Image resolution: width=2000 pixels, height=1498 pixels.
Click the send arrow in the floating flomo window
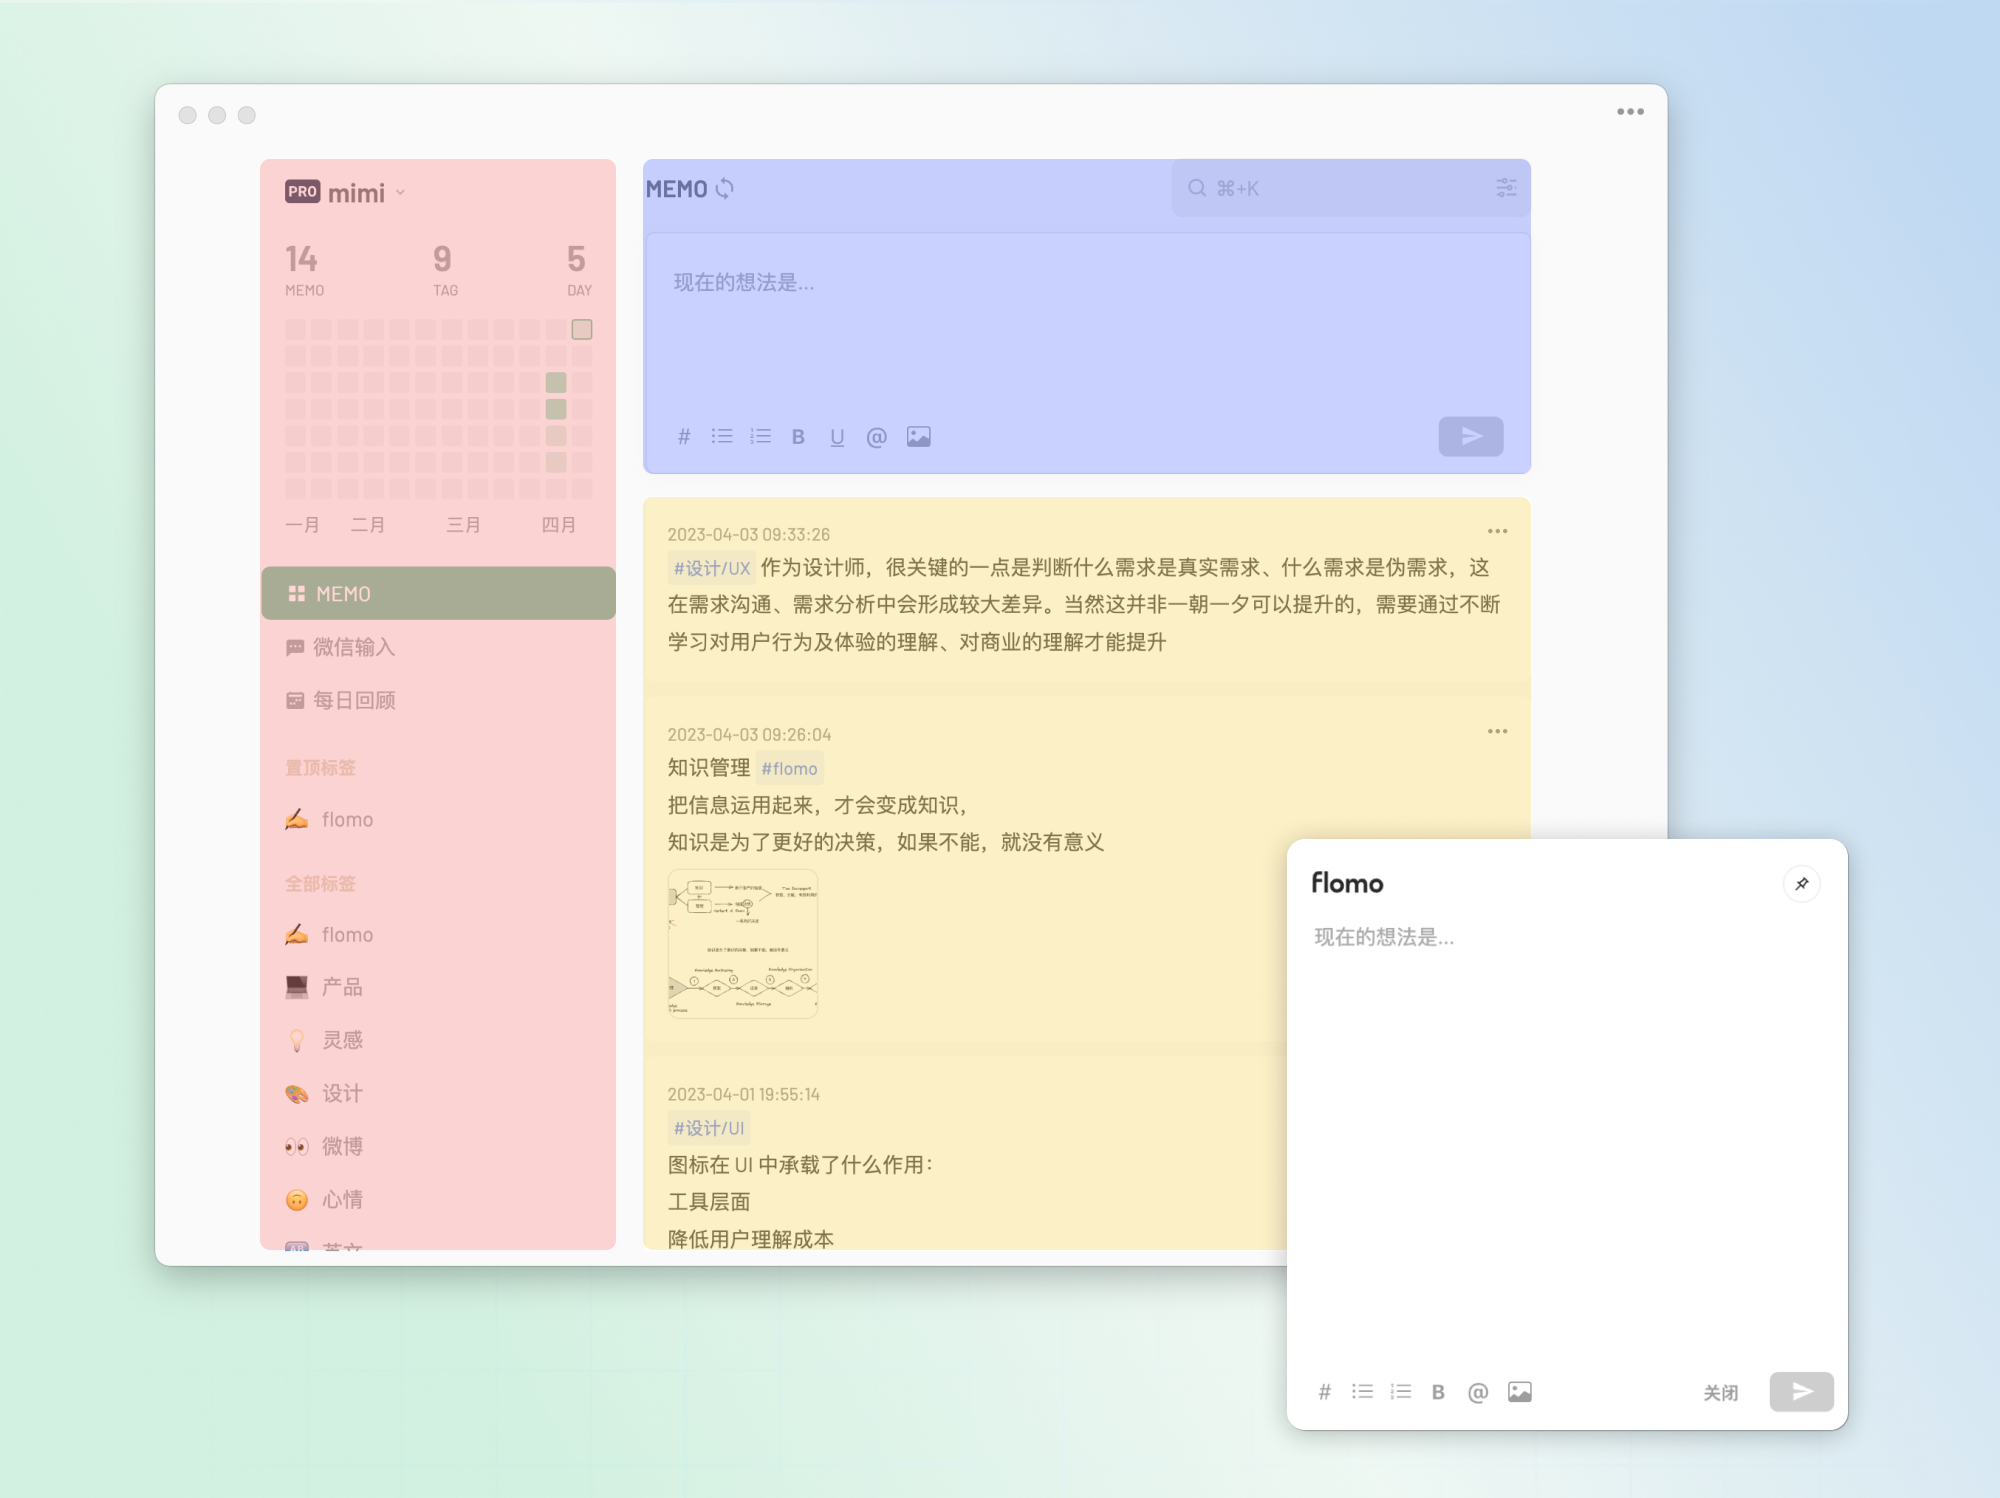pos(1800,1391)
